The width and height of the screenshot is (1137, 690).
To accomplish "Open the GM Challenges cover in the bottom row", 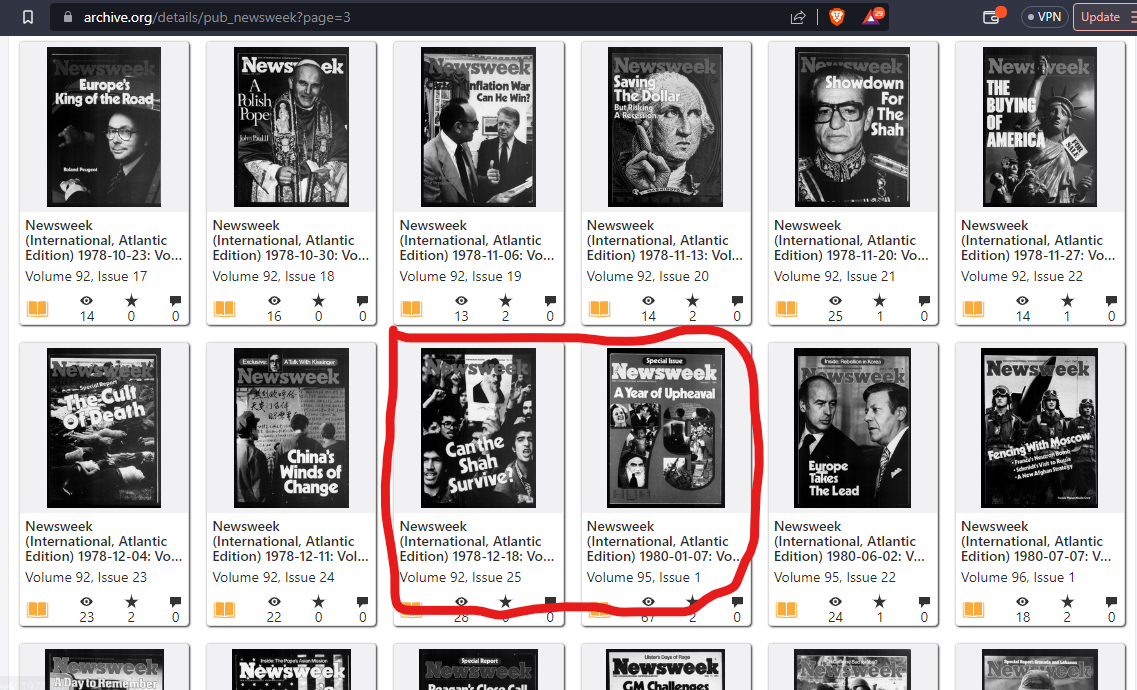I will 665,670.
